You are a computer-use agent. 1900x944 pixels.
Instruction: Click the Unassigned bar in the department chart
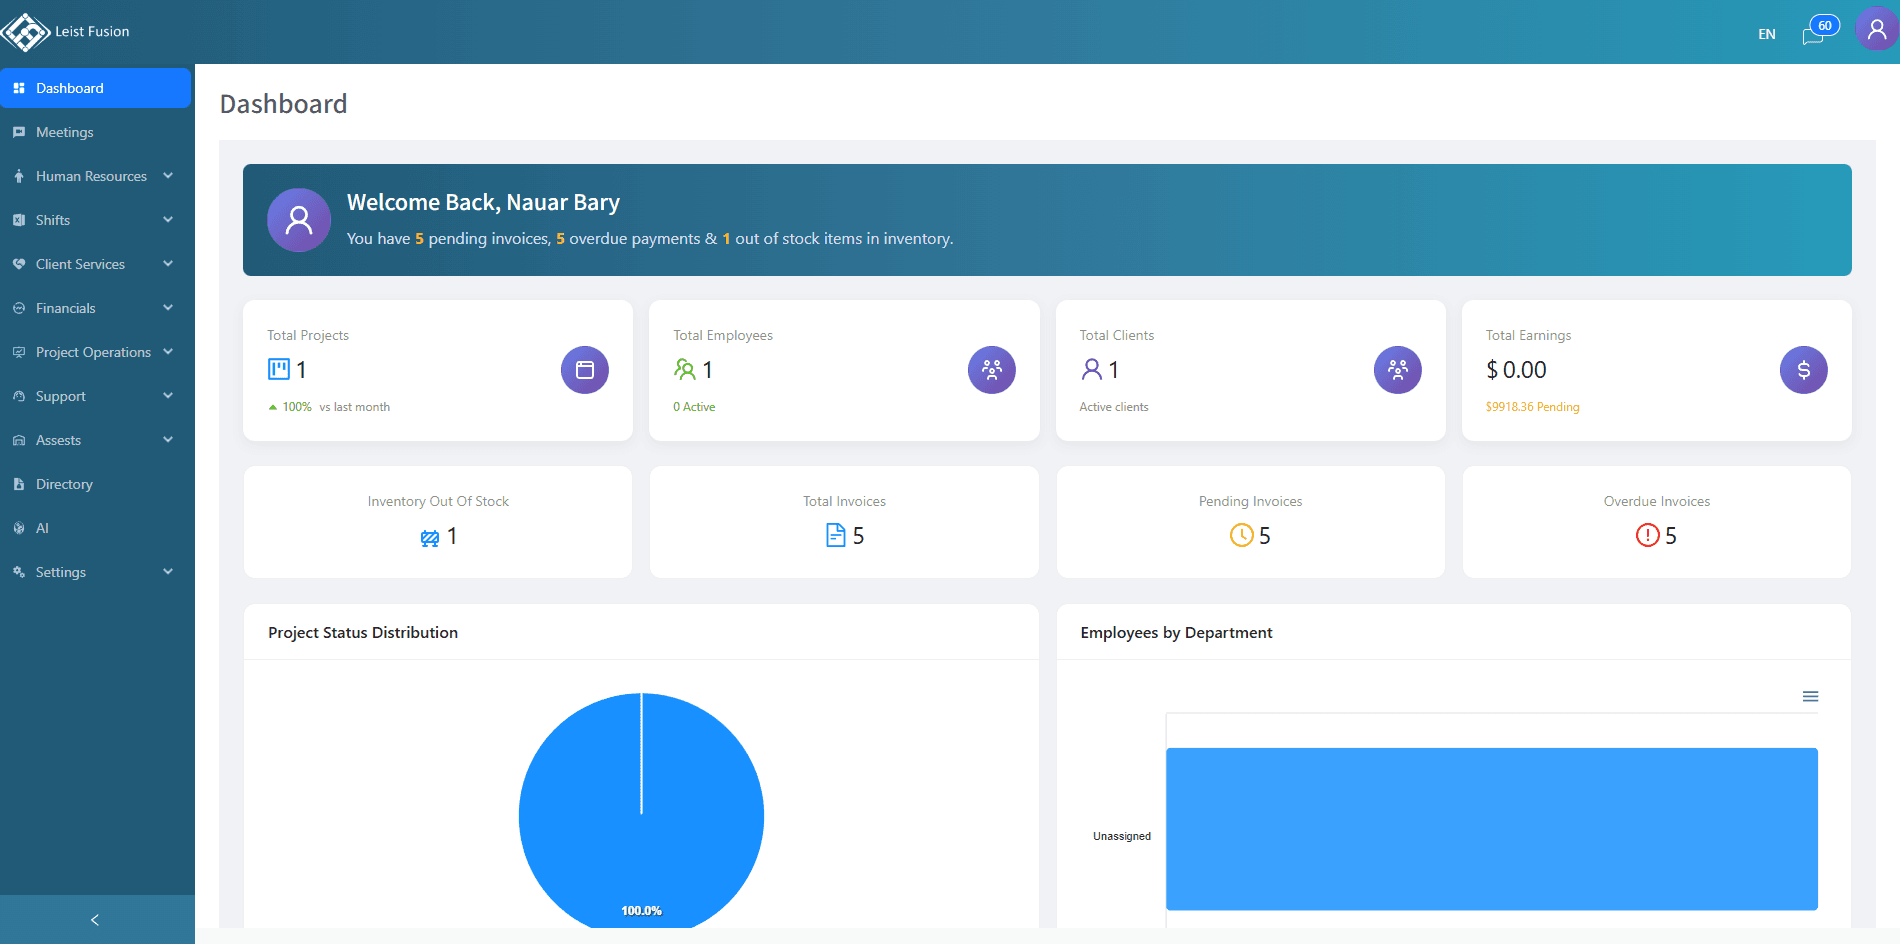pyautogui.click(x=1490, y=829)
